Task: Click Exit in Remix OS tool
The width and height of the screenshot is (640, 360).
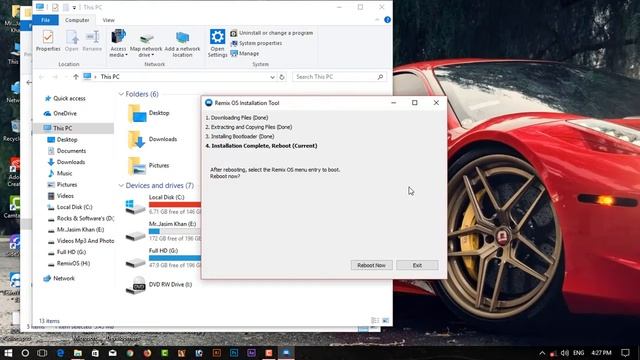Action: [417, 265]
